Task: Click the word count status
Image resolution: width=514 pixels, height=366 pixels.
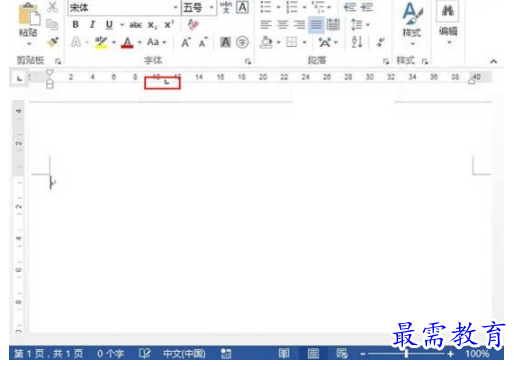Action: tap(110, 353)
